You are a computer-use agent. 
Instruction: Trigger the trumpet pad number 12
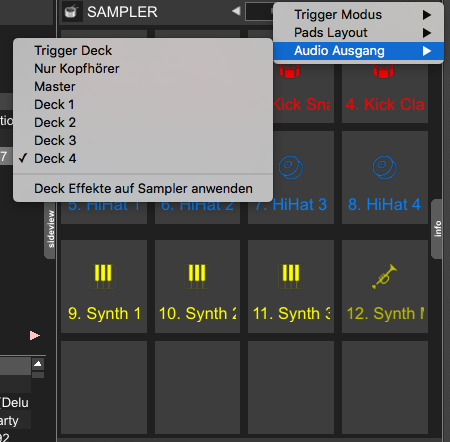[385, 286]
